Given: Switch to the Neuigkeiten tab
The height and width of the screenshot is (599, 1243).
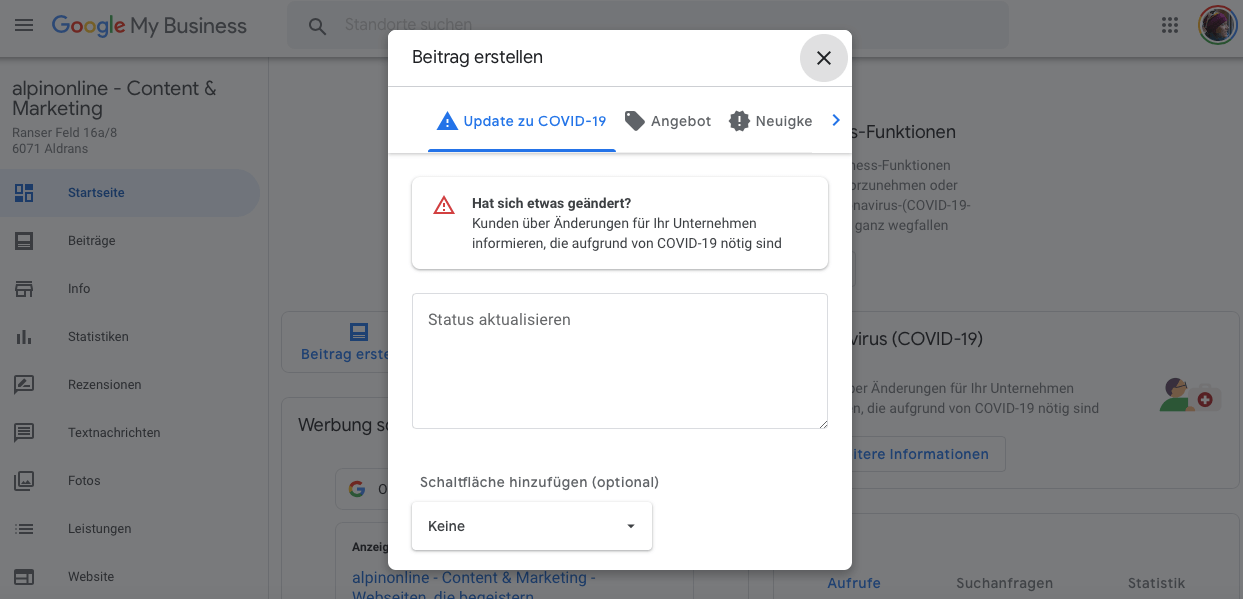Looking at the screenshot, I should pos(770,121).
